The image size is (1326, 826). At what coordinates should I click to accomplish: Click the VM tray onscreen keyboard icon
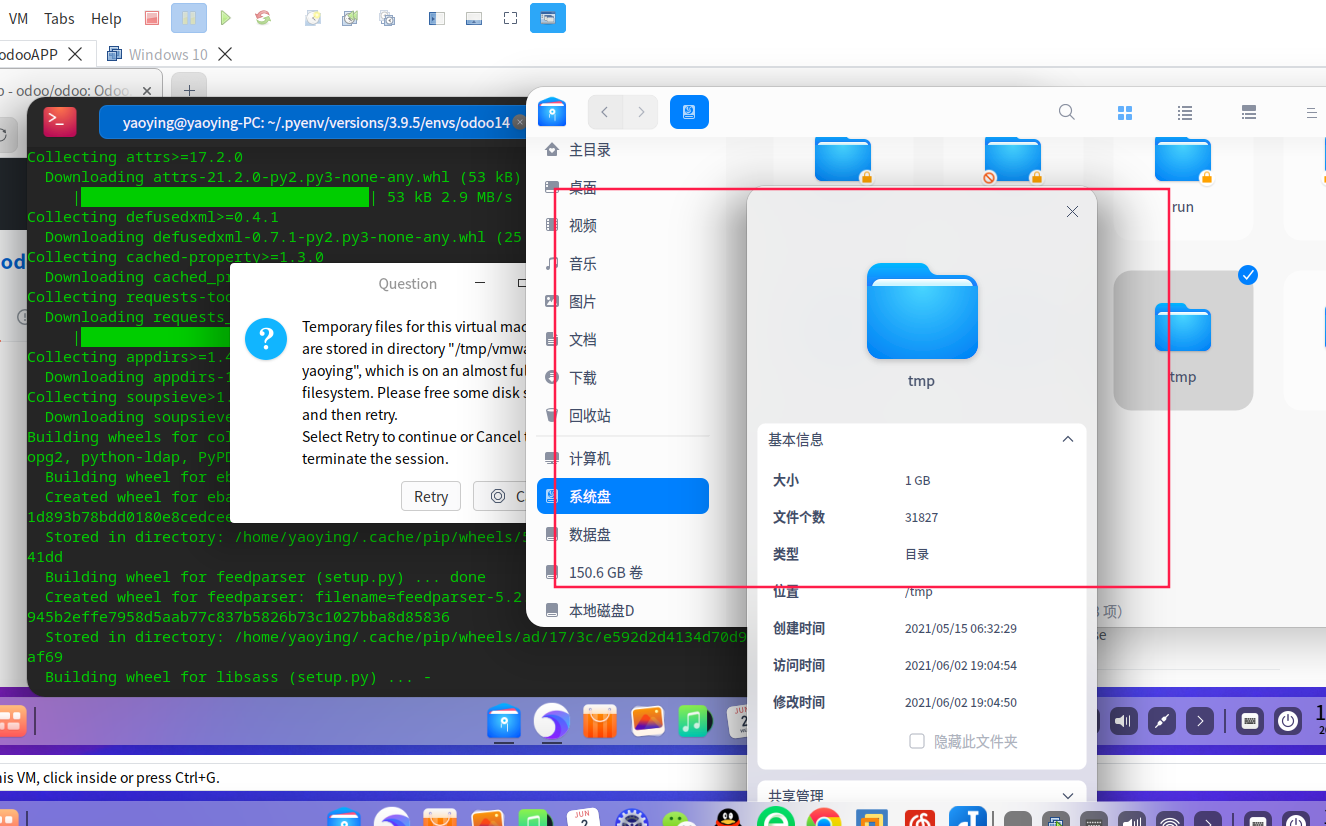[x=1248, y=721]
